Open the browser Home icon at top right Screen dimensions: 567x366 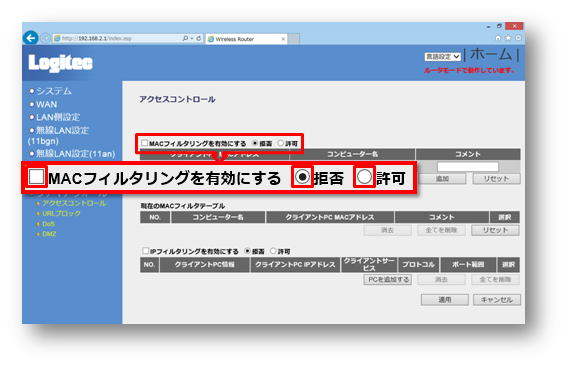(498, 38)
